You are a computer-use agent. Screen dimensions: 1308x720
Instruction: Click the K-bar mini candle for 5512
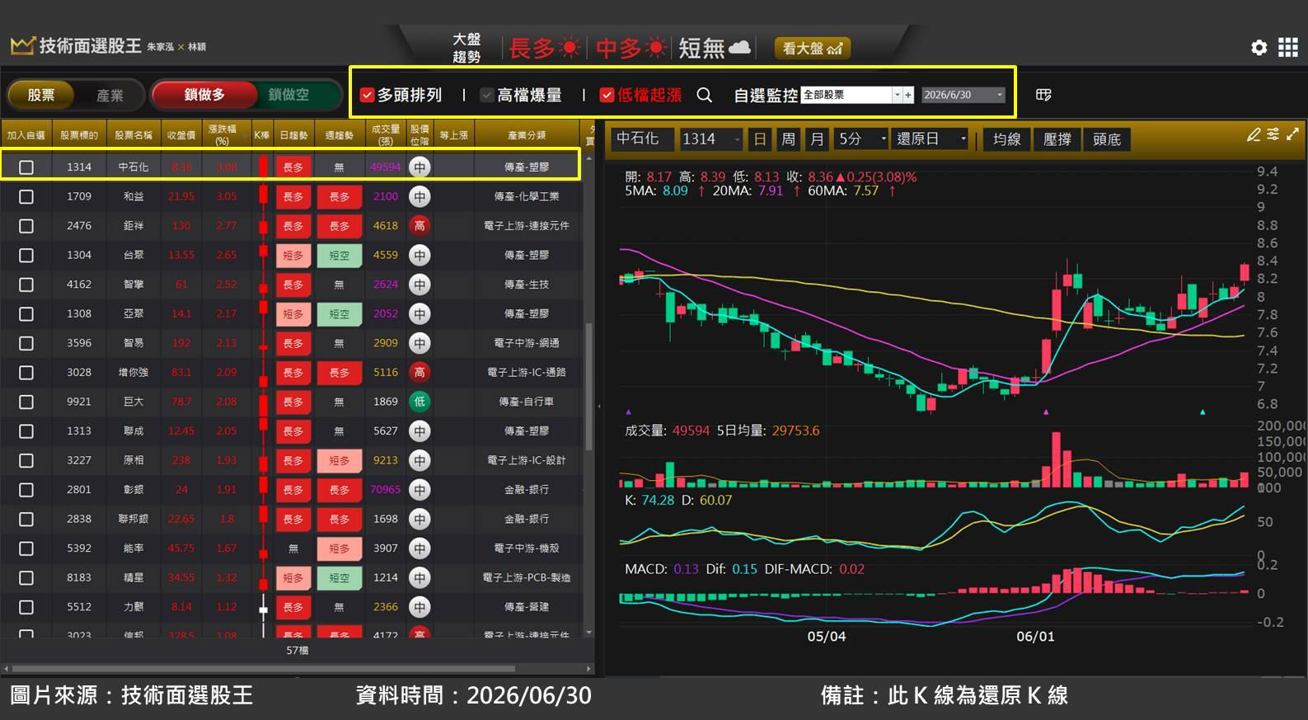pos(263,607)
